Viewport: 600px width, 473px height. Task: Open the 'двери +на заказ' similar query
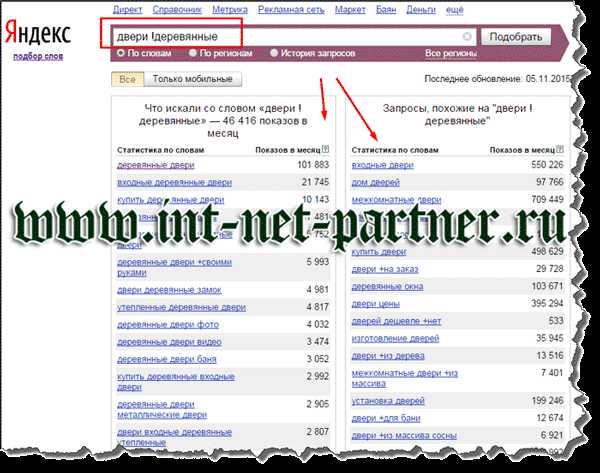click(x=385, y=269)
